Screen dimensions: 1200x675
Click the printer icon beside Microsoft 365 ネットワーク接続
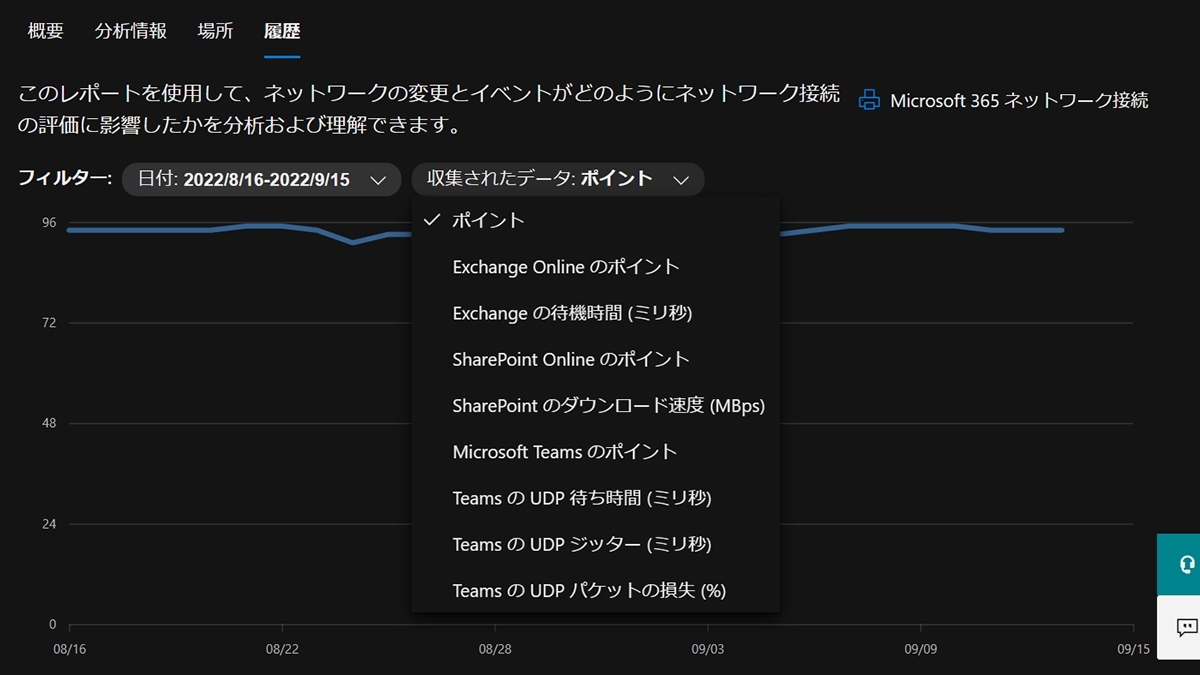870,100
